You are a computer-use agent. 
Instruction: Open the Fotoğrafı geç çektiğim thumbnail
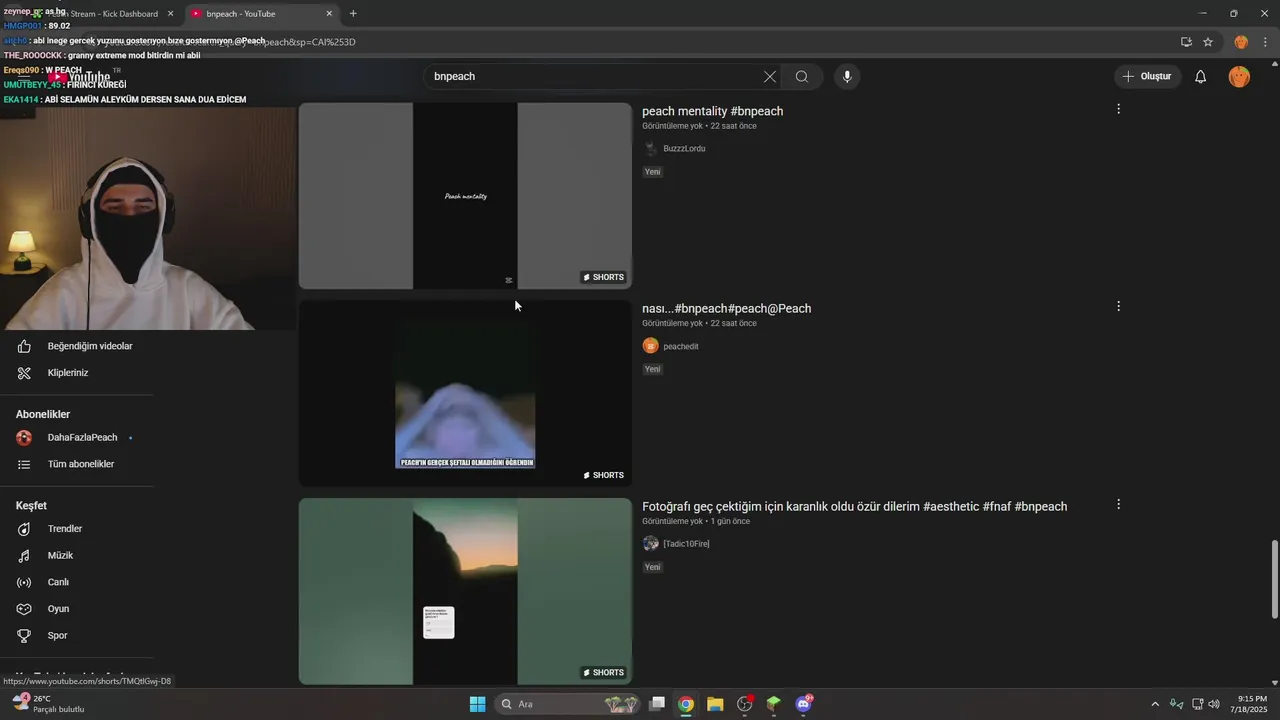pos(465,591)
